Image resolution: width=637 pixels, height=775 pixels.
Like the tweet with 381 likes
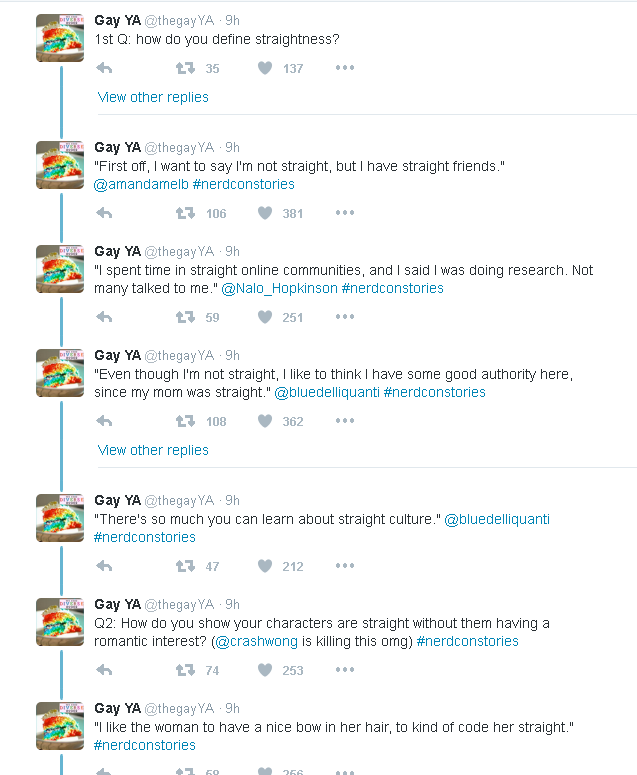point(265,213)
